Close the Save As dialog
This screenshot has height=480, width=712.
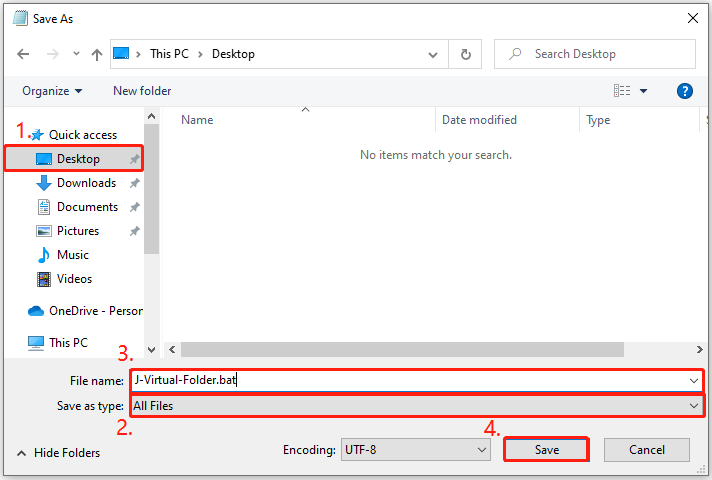[x=692, y=18]
